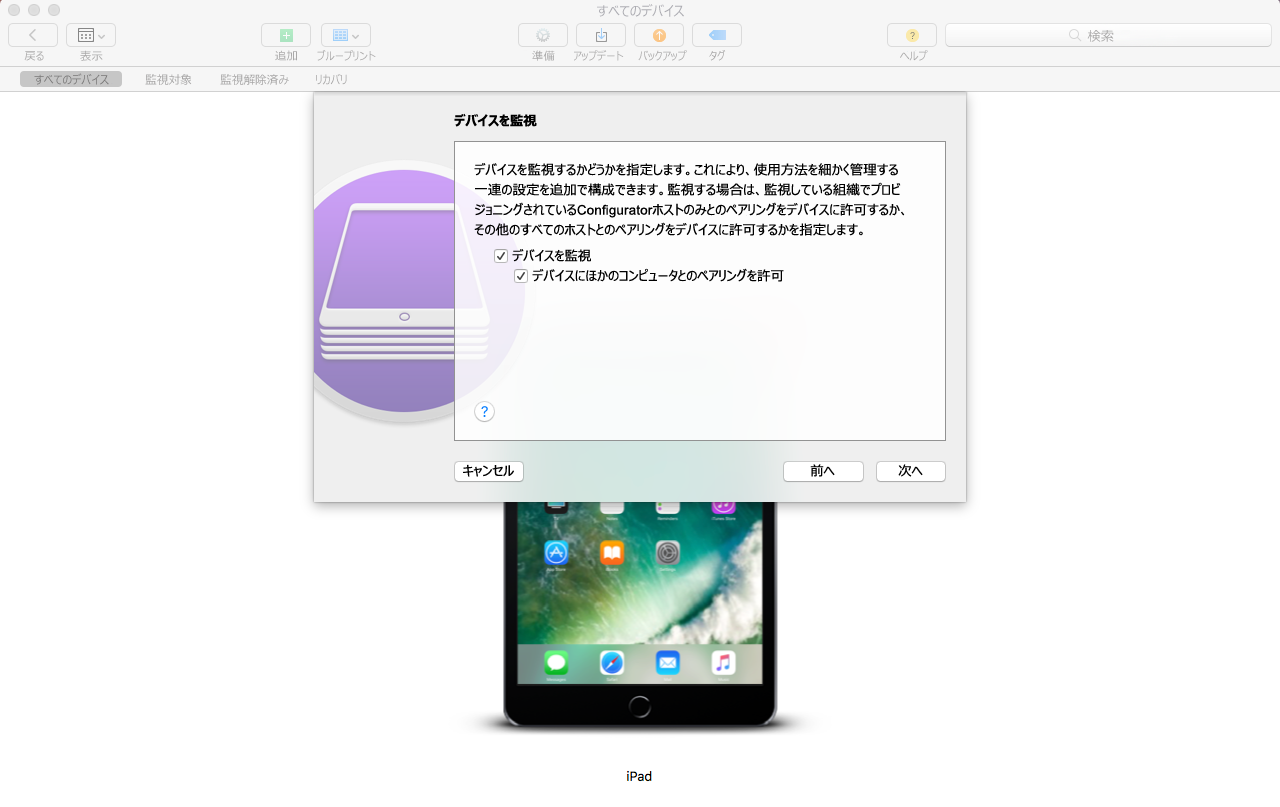
Task: Click the green 追加 add button
Action: click(x=286, y=35)
